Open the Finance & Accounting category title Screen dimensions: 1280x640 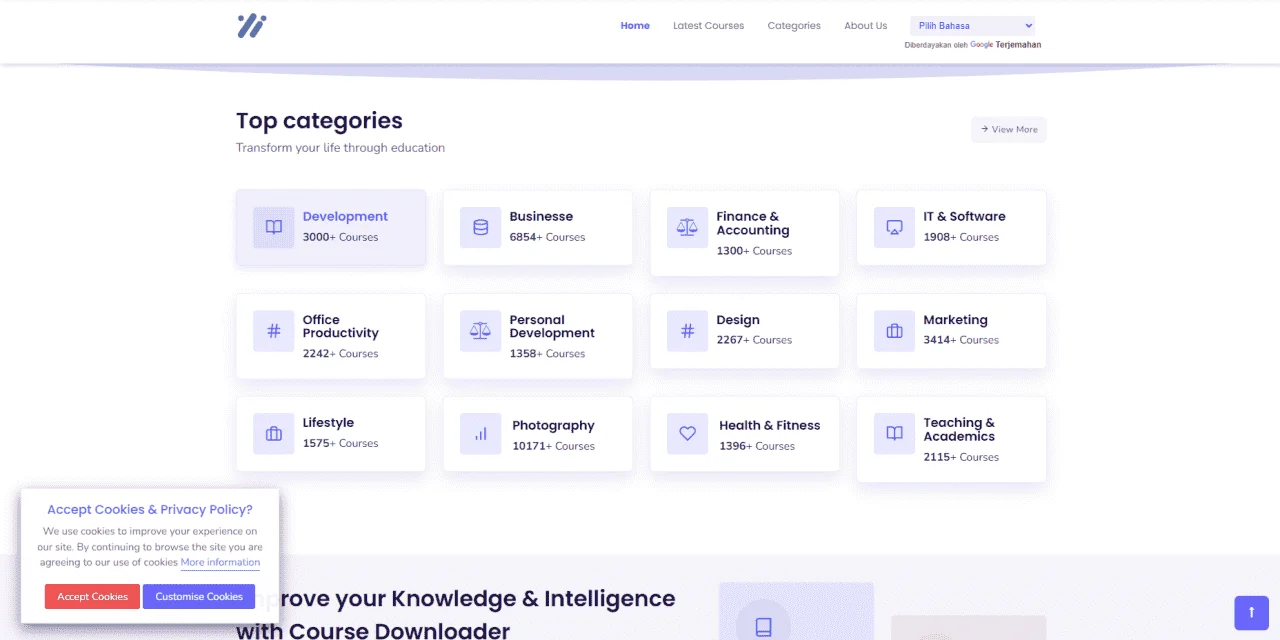click(753, 223)
